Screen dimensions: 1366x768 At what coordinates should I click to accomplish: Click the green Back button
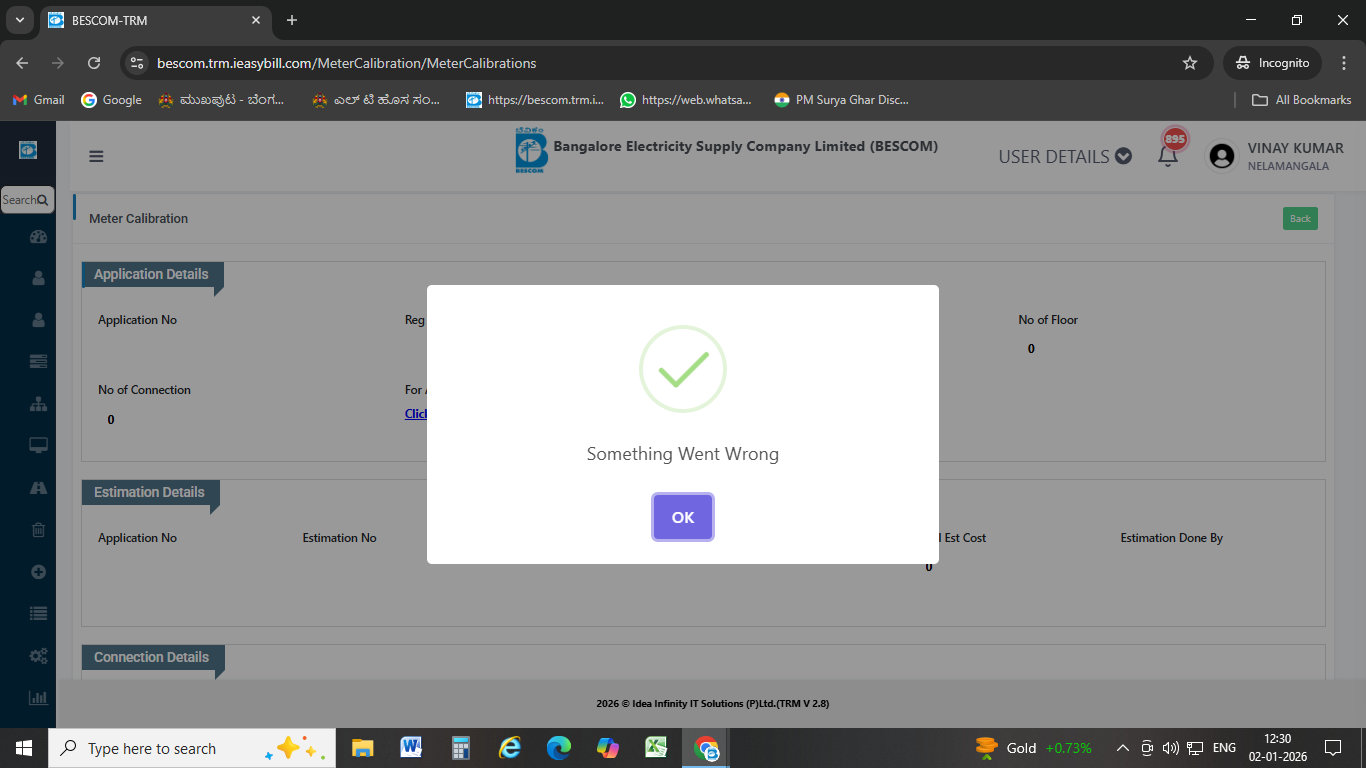point(1300,218)
